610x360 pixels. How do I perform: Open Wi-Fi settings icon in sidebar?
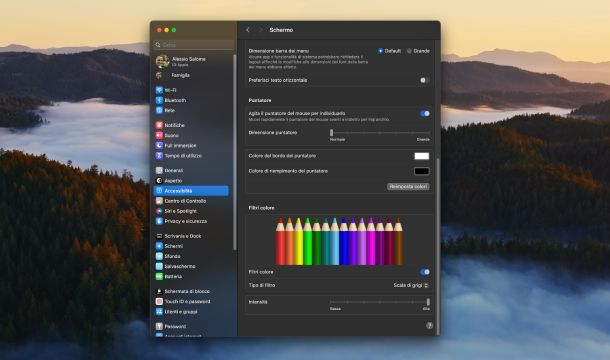159,90
